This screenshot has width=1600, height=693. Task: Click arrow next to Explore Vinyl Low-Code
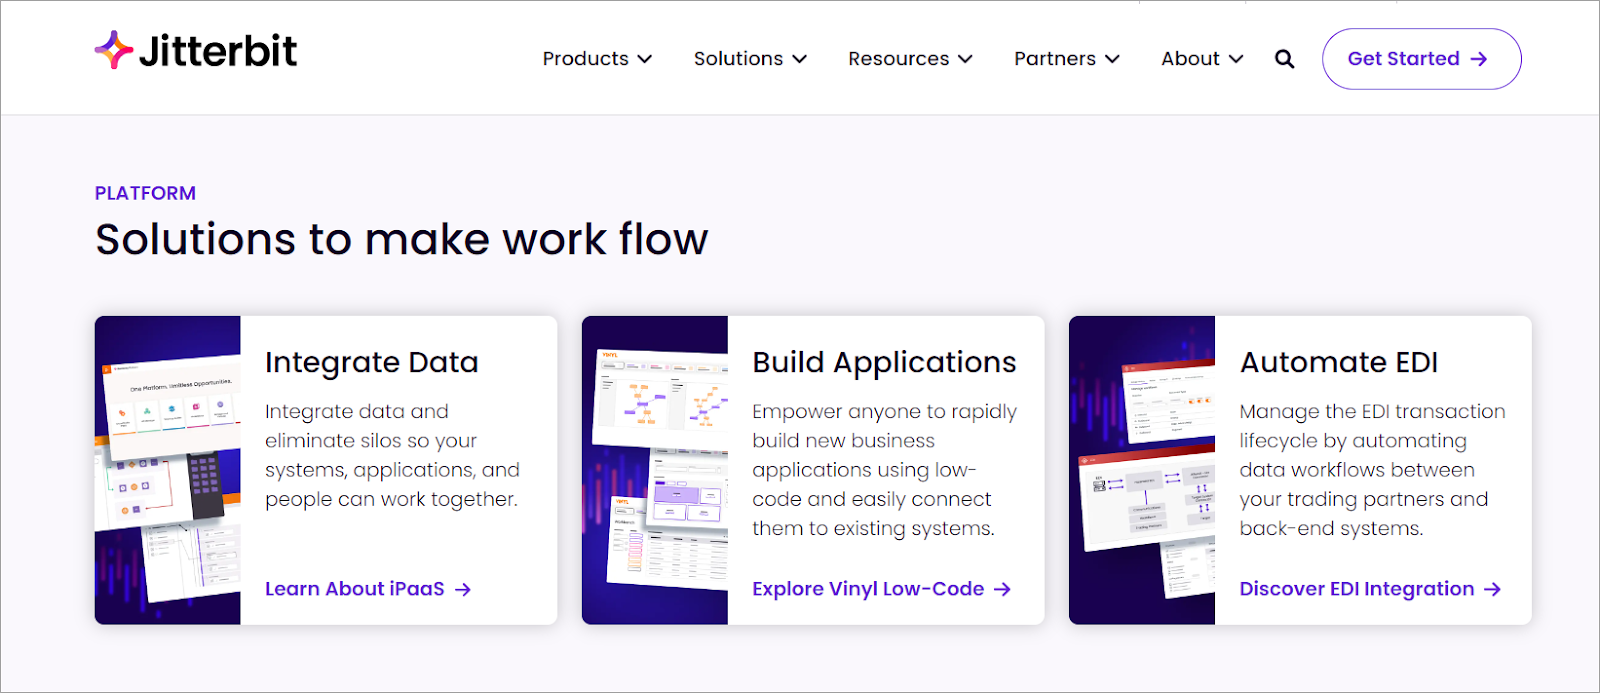[x=1002, y=590]
